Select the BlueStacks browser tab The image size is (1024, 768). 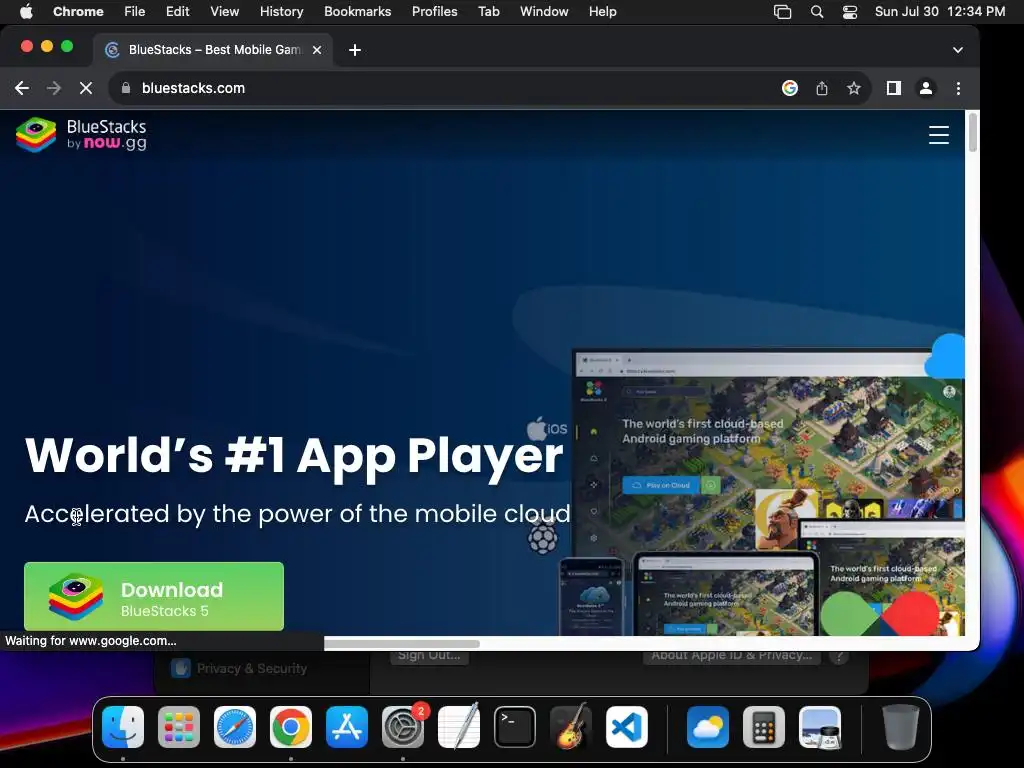pyautogui.click(x=213, y=50)
